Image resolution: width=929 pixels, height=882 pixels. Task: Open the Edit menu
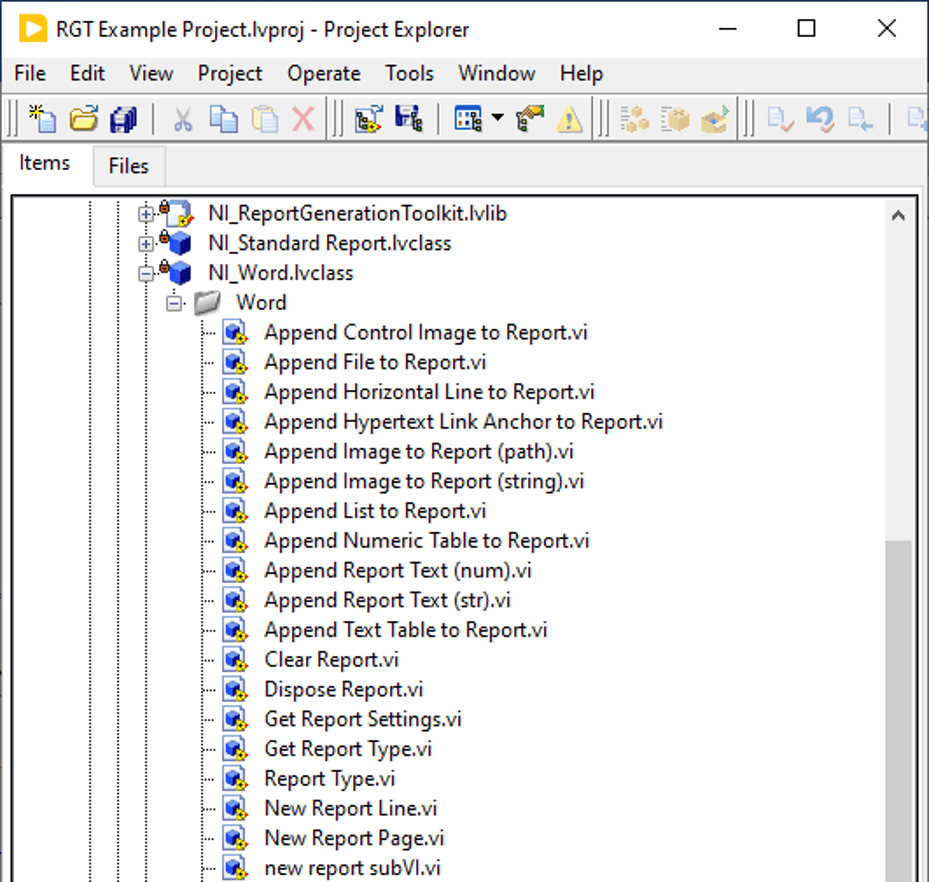tap(87, 73)
